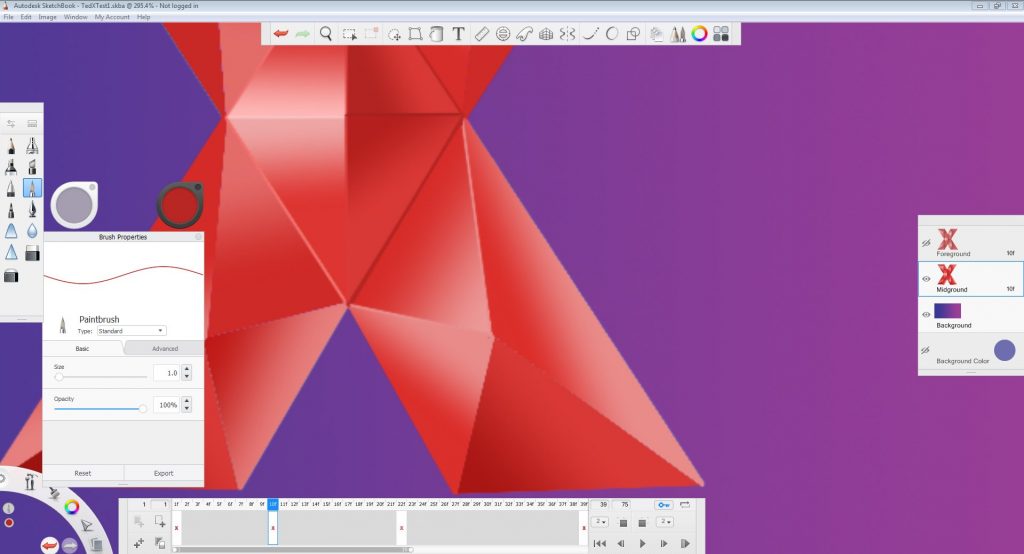The image size is (1024, 554).
Task: Select the Zoom magnifier tool
Action: coord(326,34)
